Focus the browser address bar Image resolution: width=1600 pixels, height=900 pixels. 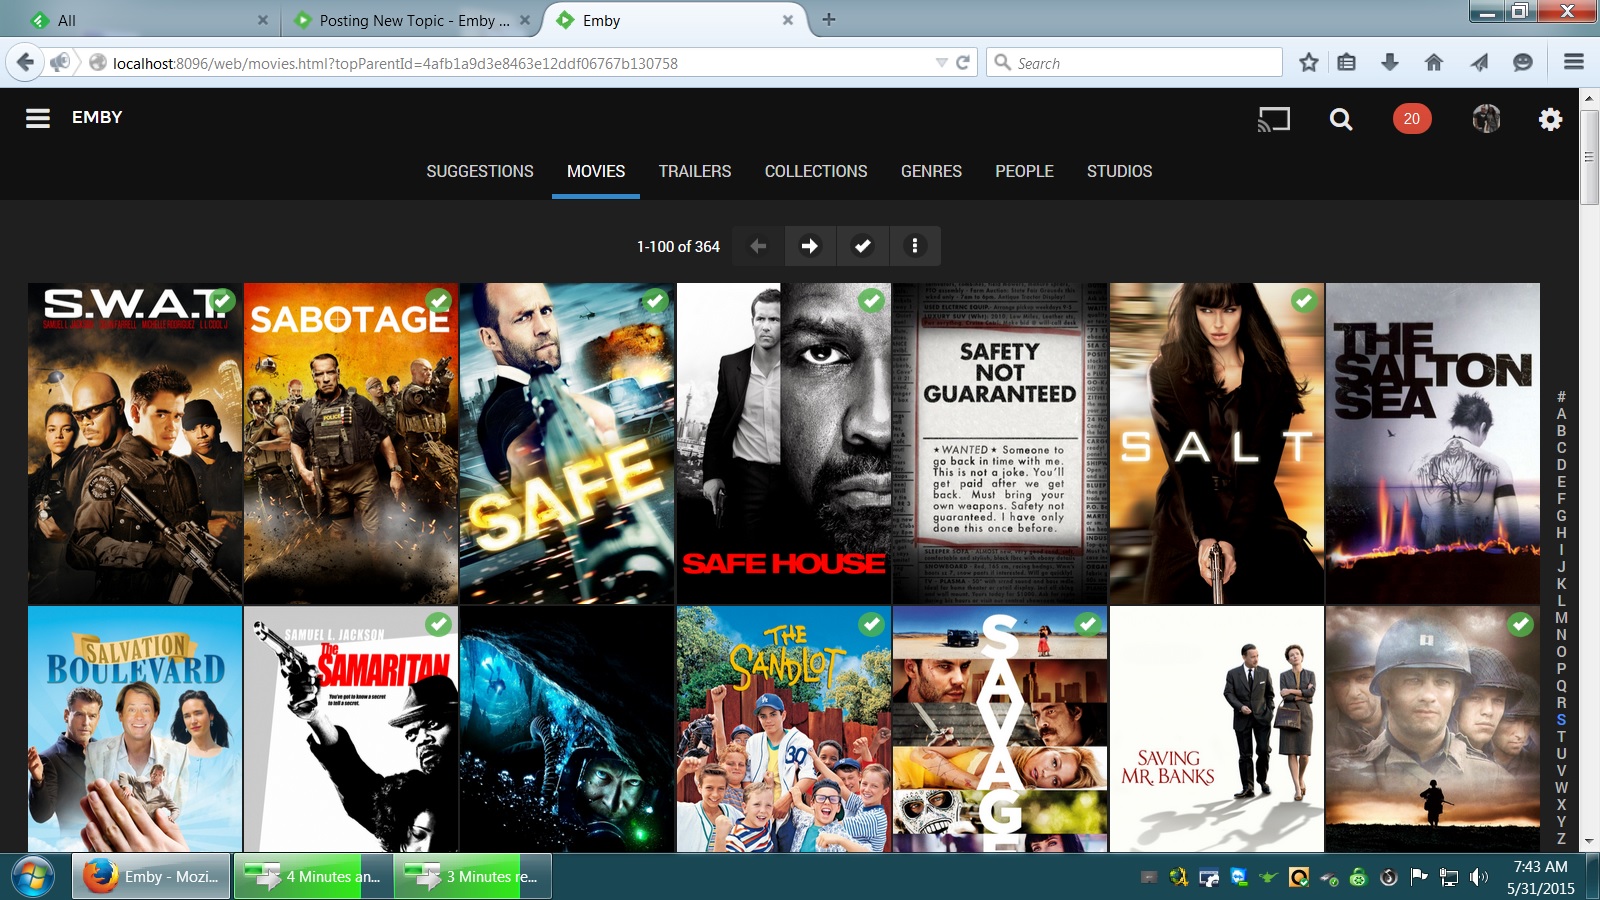[520, 63]
